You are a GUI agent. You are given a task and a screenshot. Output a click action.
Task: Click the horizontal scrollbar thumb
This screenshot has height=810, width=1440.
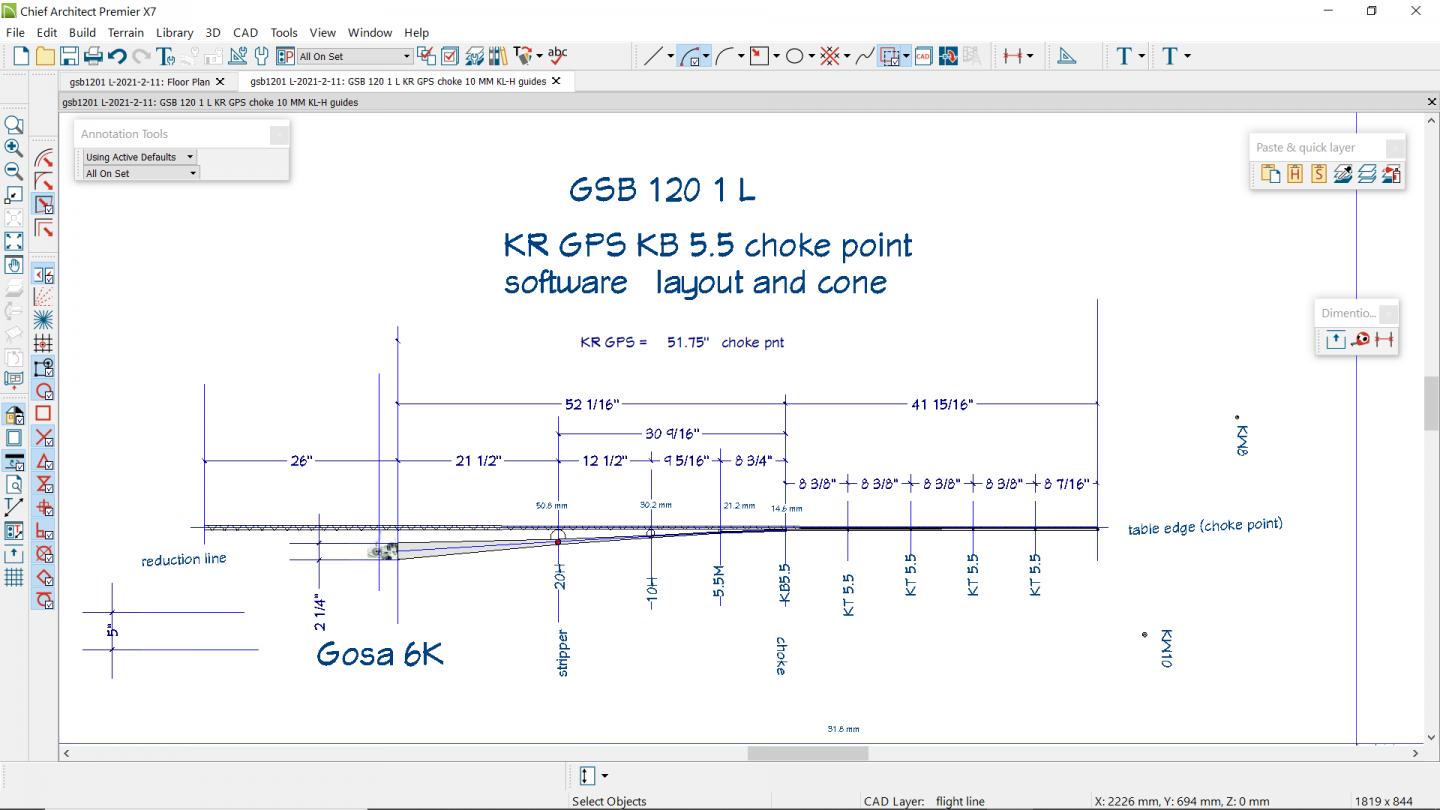(808, 753)
